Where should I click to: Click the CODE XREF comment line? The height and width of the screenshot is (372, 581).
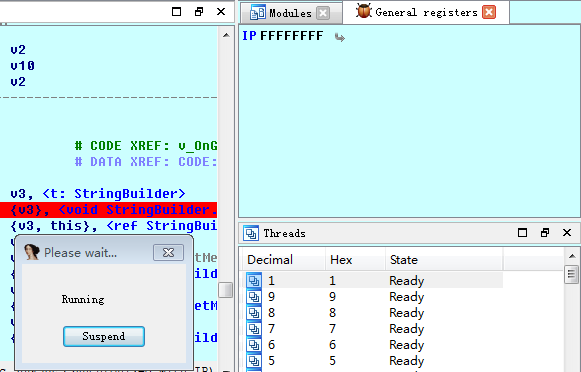pos(146,146)
